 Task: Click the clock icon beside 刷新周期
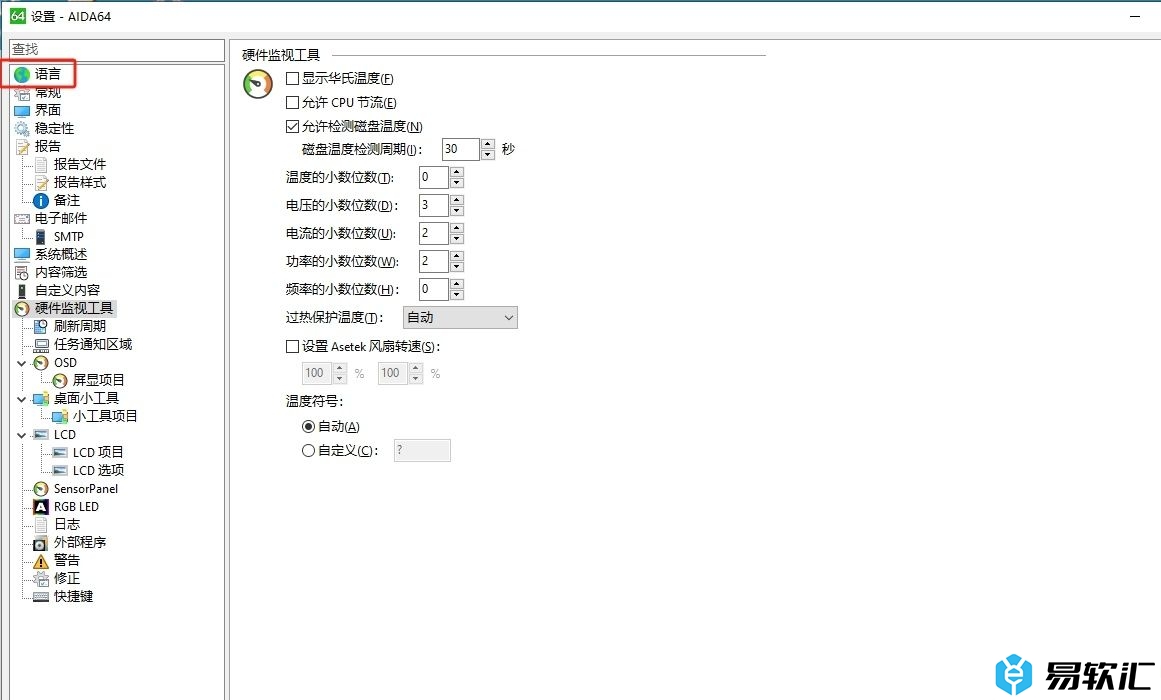pyautogui.click(x=41, y=326)
